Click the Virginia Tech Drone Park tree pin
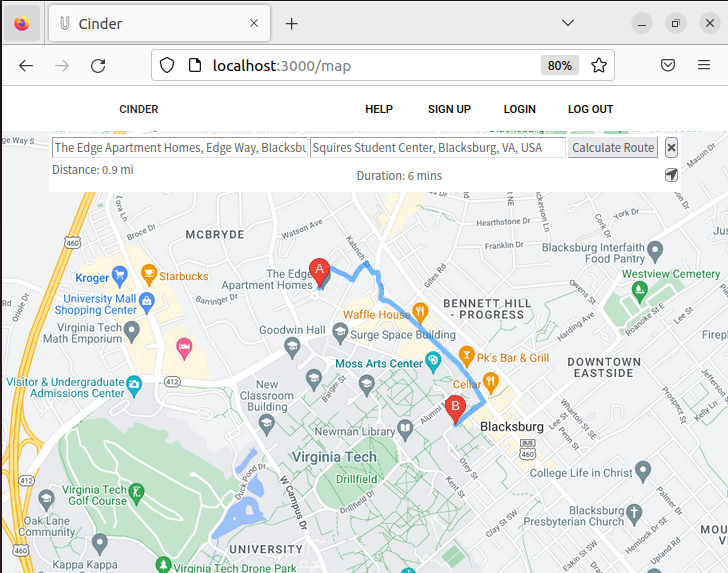Screen dimensions: 728x573 coord(163,566)
